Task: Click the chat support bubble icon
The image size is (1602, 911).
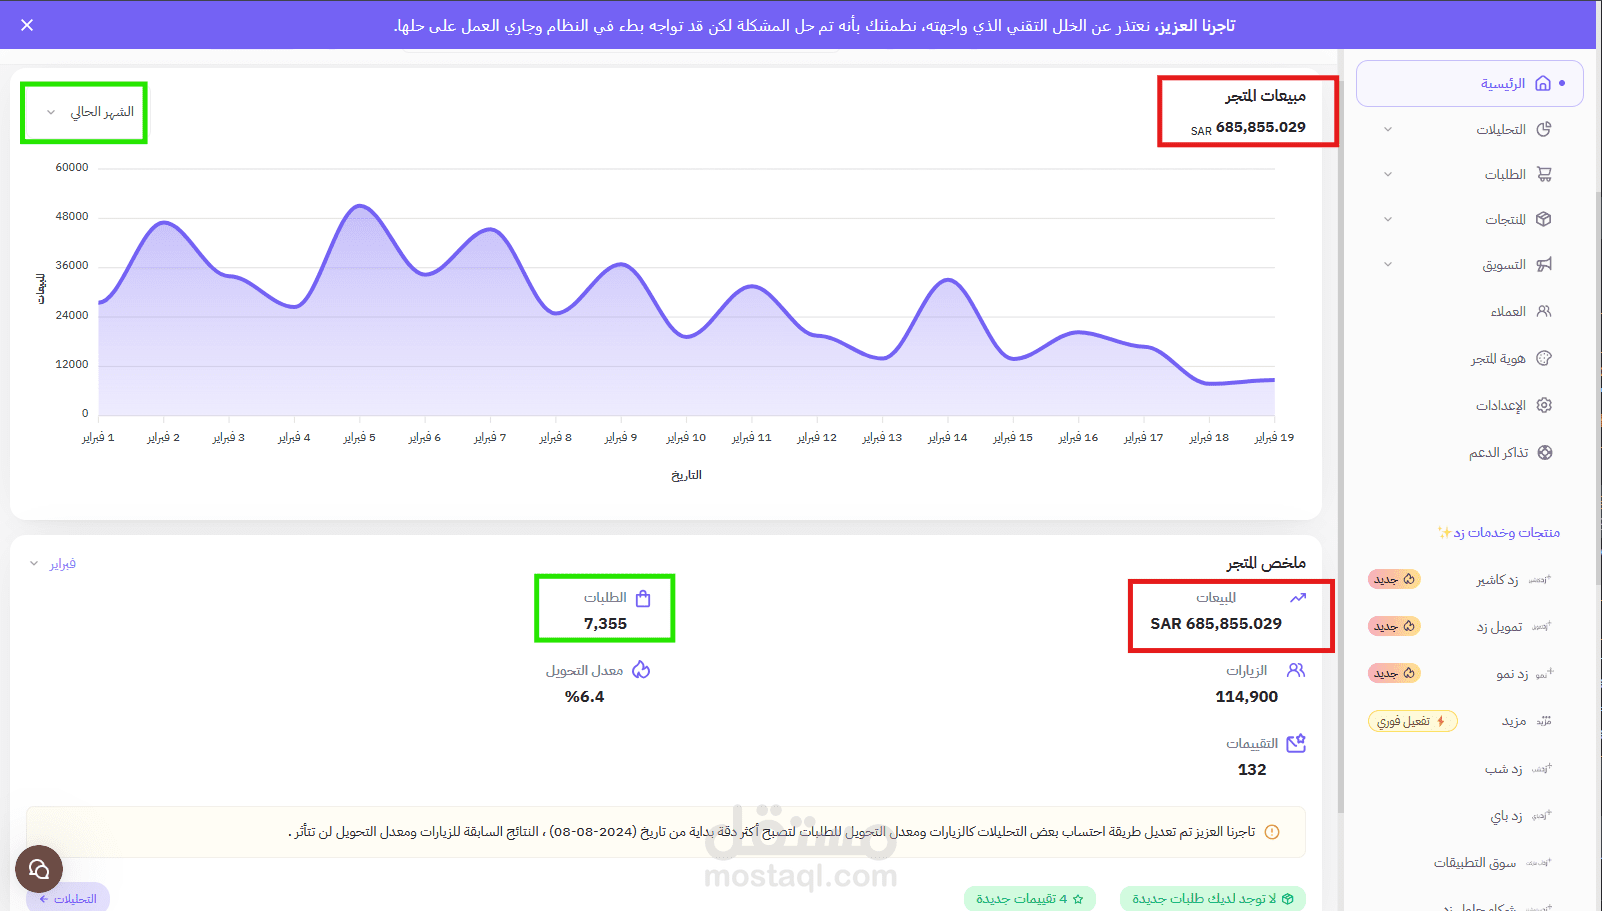Action: pos(39,869)
